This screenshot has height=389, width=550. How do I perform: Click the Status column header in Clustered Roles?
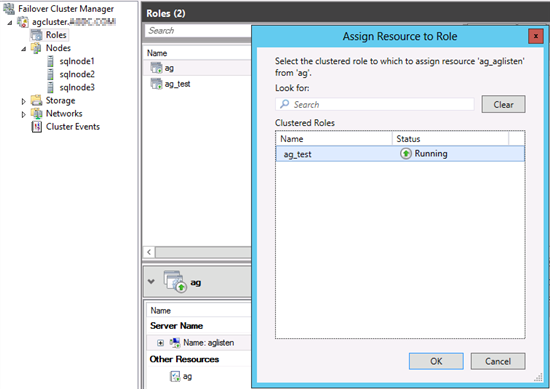click(x=450, y=139)
